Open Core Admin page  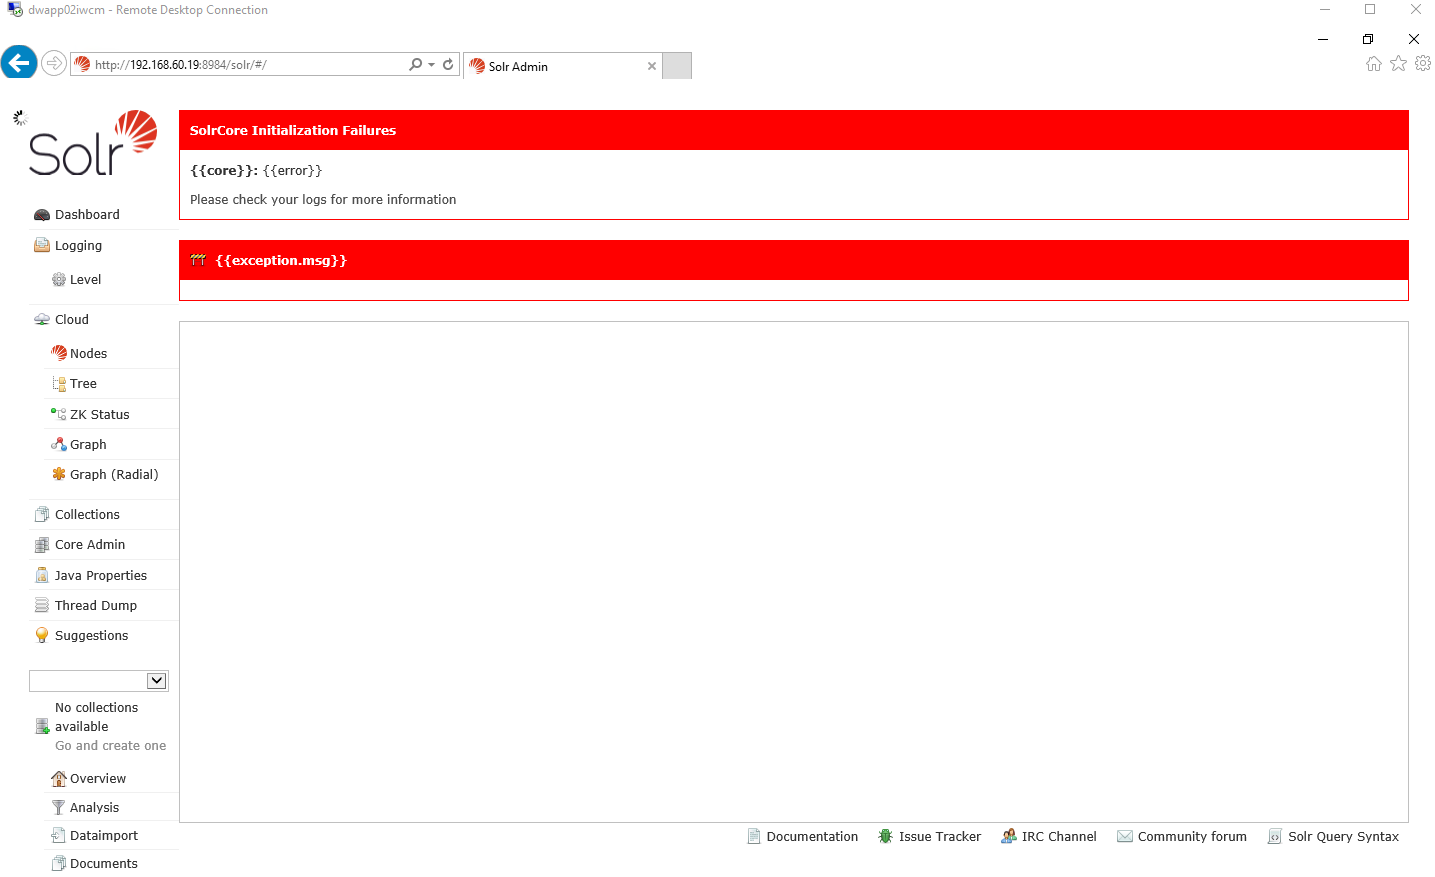click(x=90, y=545)
